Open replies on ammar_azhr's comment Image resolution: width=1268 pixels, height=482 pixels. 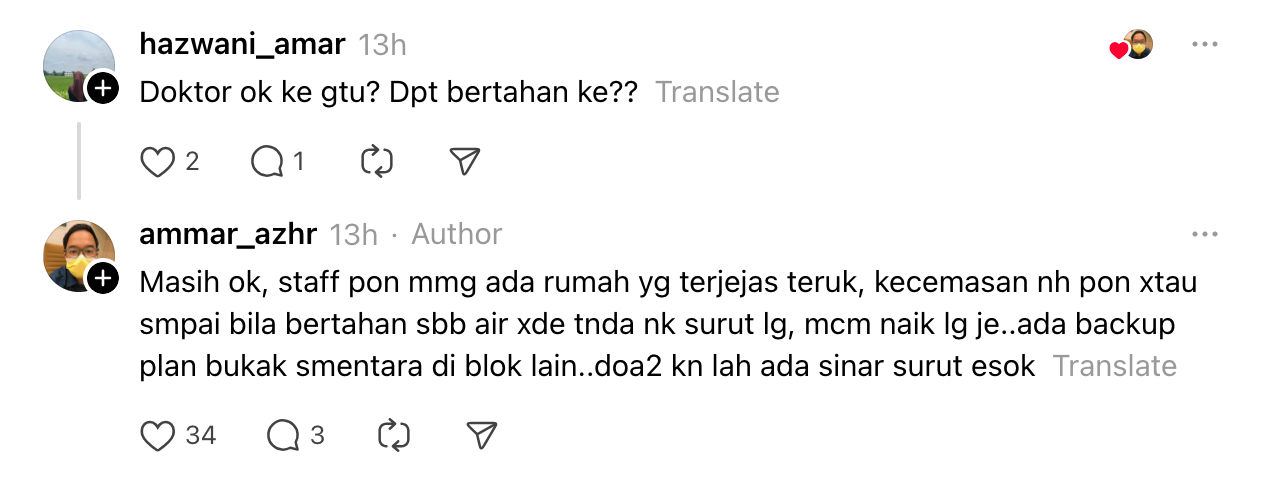[x=284, y=435]
